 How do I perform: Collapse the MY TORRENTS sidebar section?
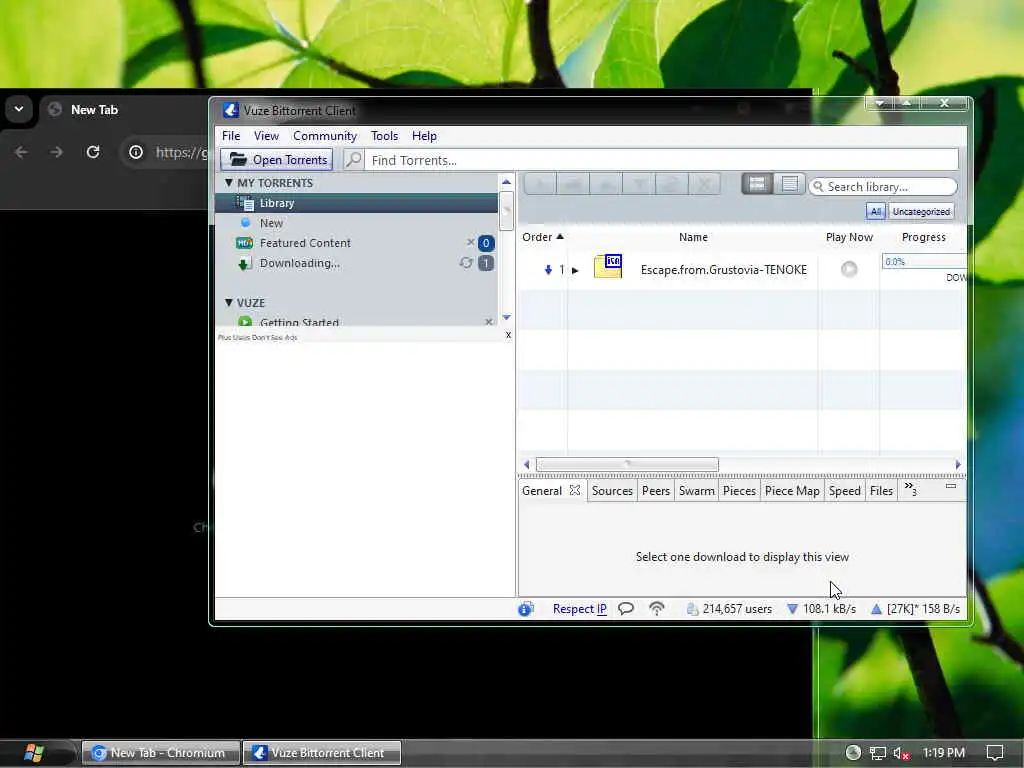[229, 183]
